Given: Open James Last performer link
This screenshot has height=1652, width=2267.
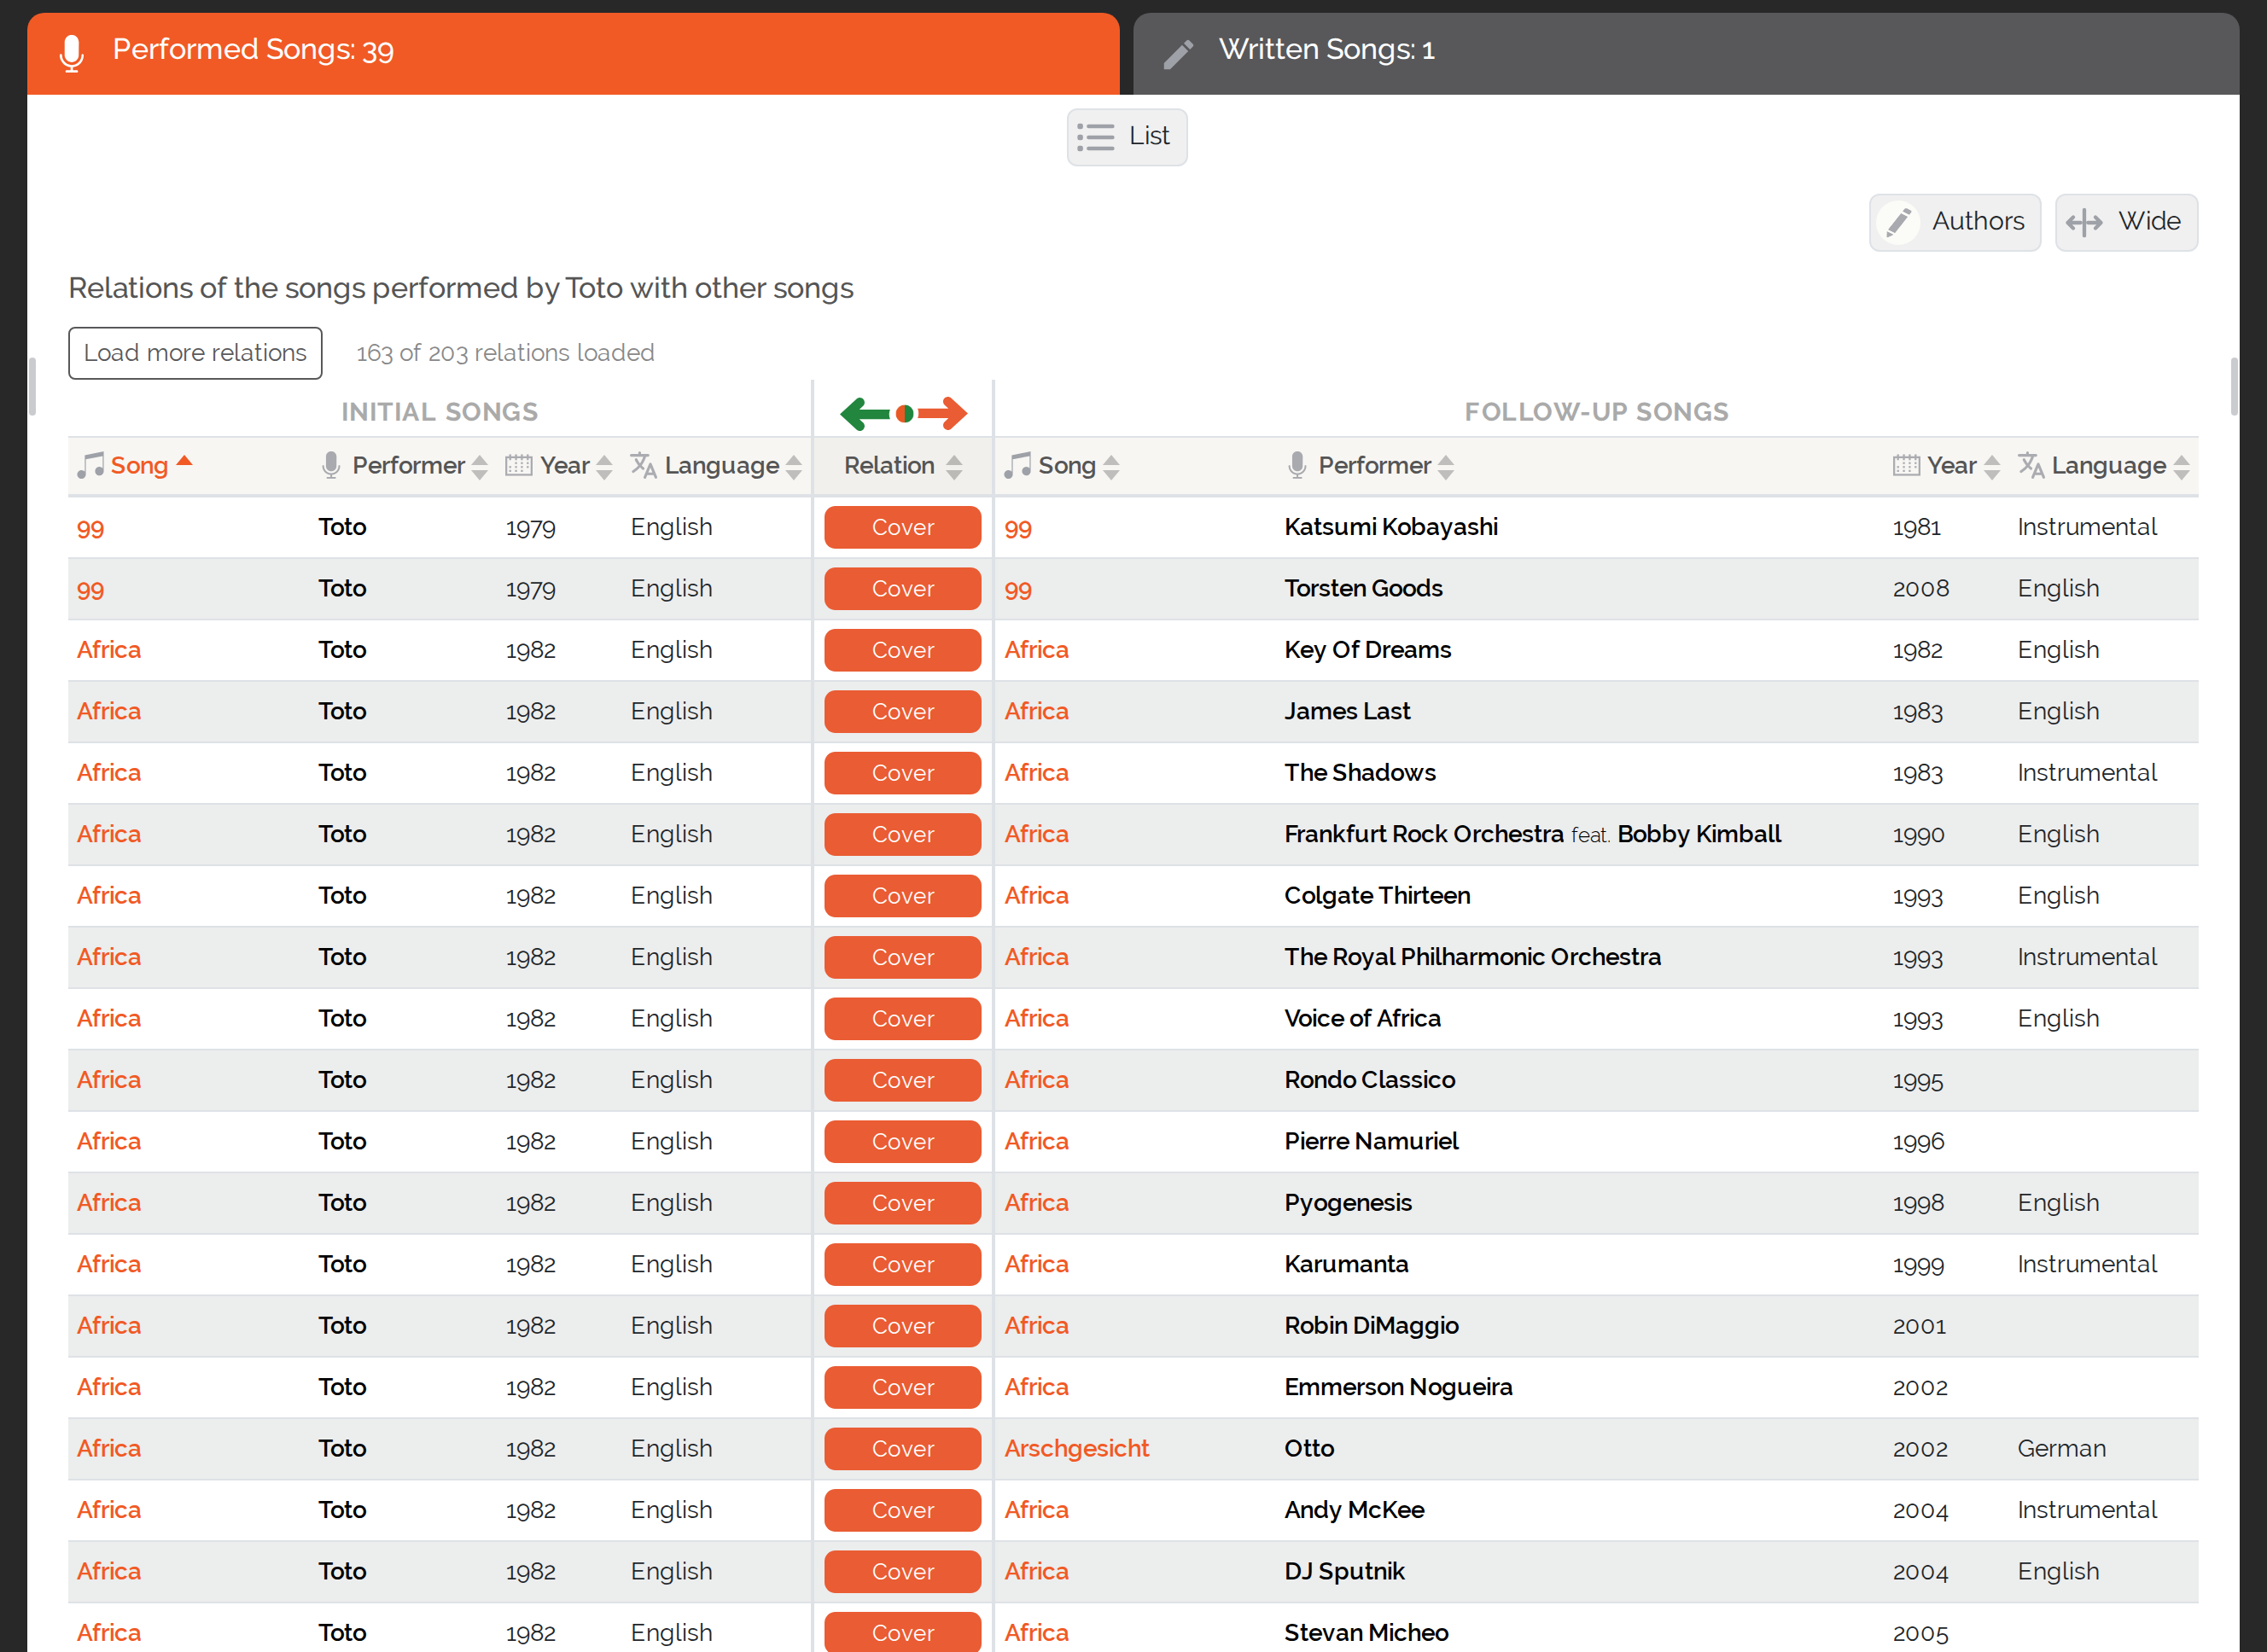Looking at the screenshot, I should 1347,711.
